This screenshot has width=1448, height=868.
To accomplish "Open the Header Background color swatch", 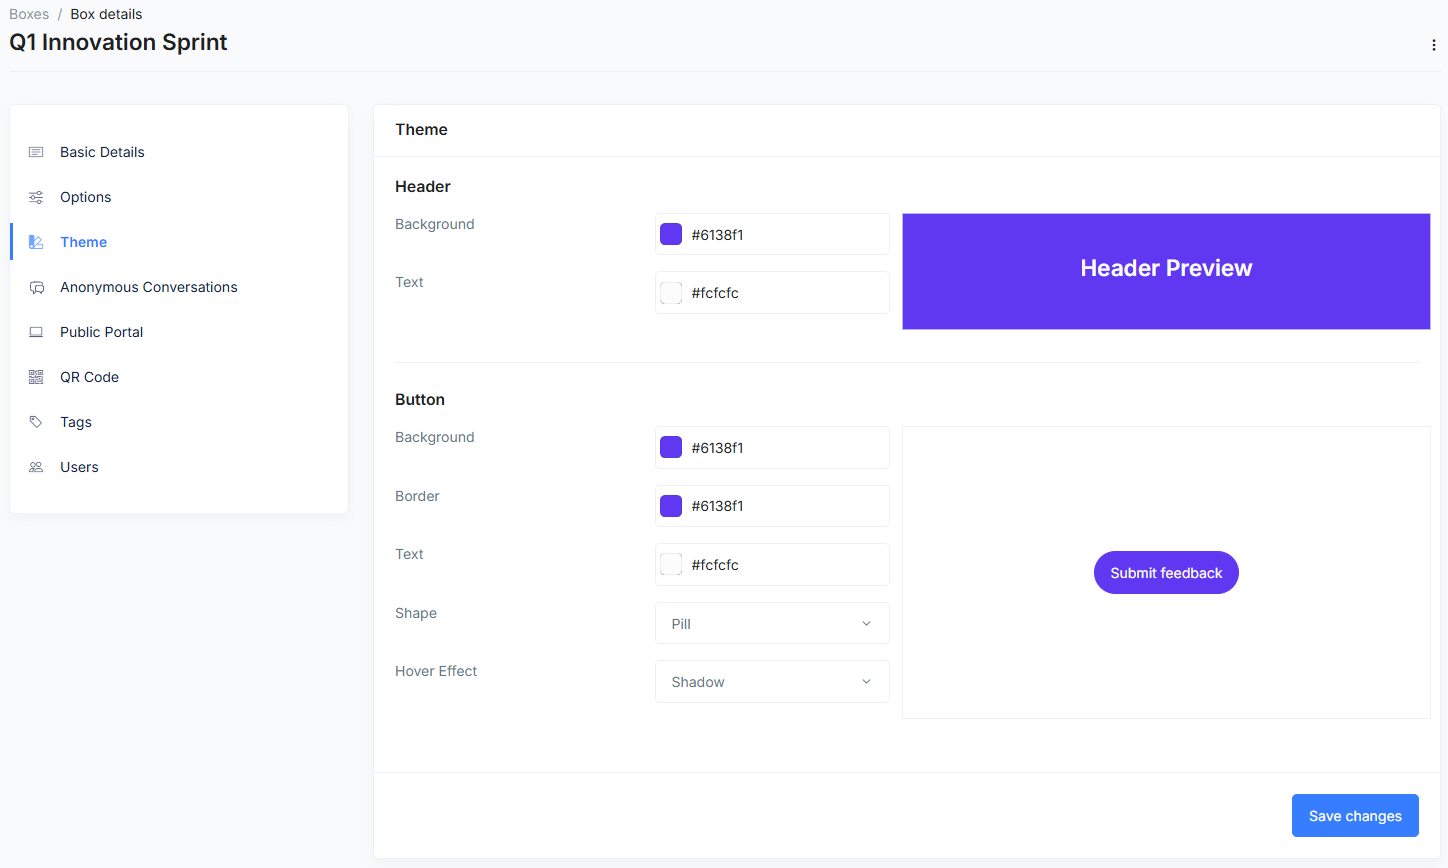I will (x=671, y=233).
